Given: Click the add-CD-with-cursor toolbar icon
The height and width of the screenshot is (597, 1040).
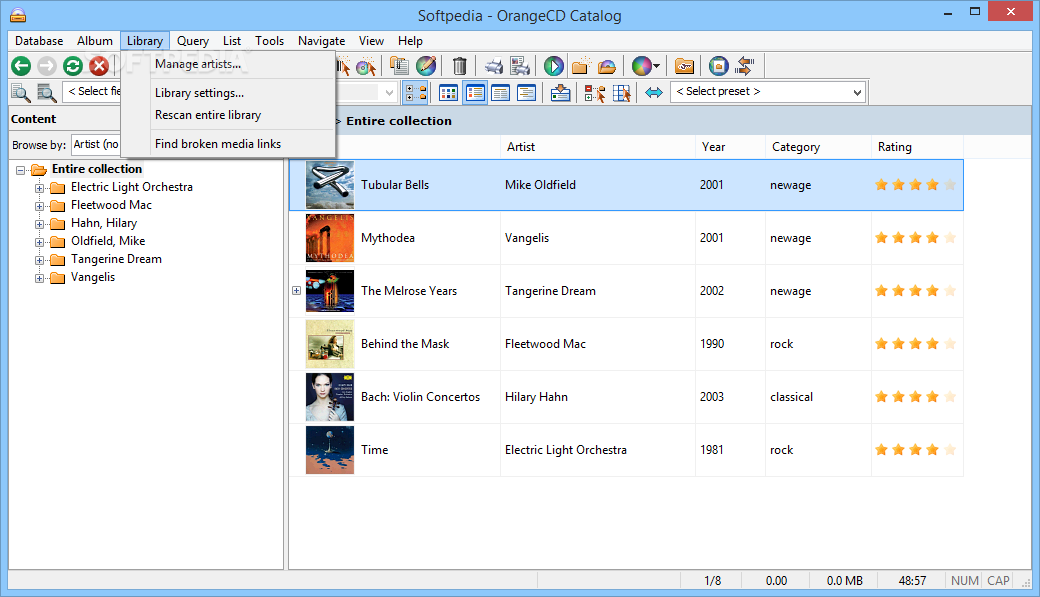Looking at the screenshot, I should pyautogui.click(x=365, y=66).
